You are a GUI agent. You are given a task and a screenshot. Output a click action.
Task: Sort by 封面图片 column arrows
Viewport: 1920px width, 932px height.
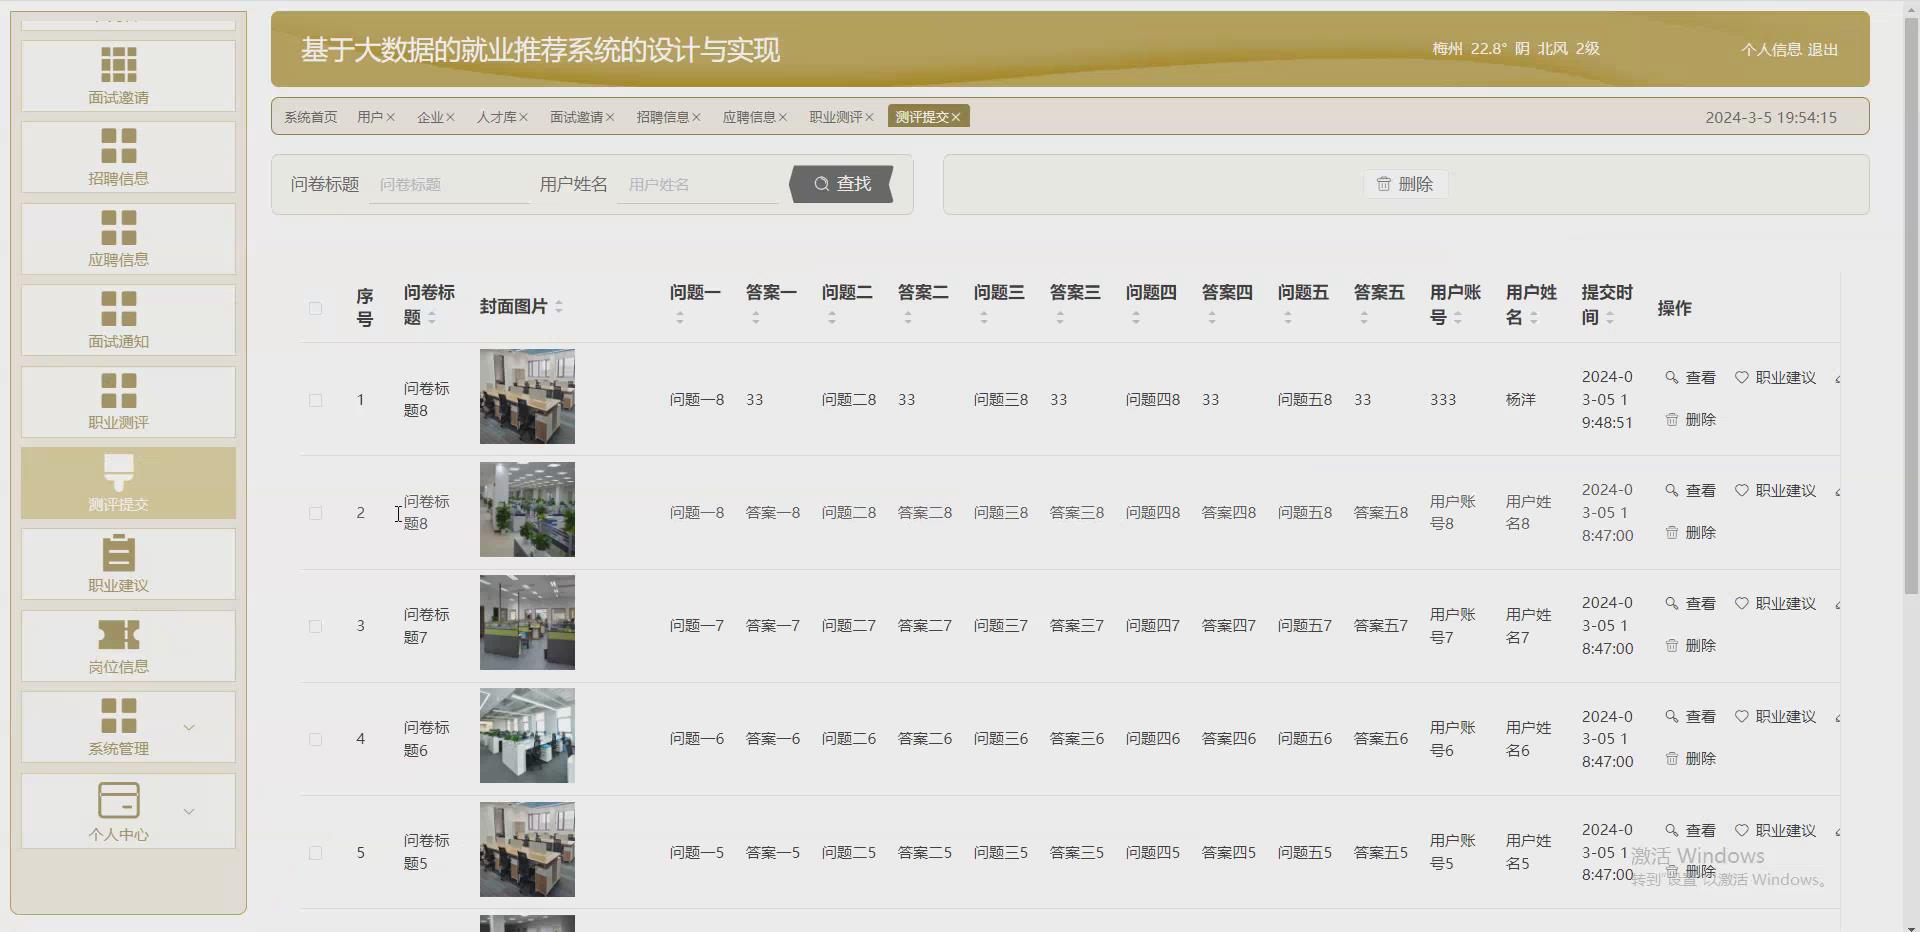[559, 307]
